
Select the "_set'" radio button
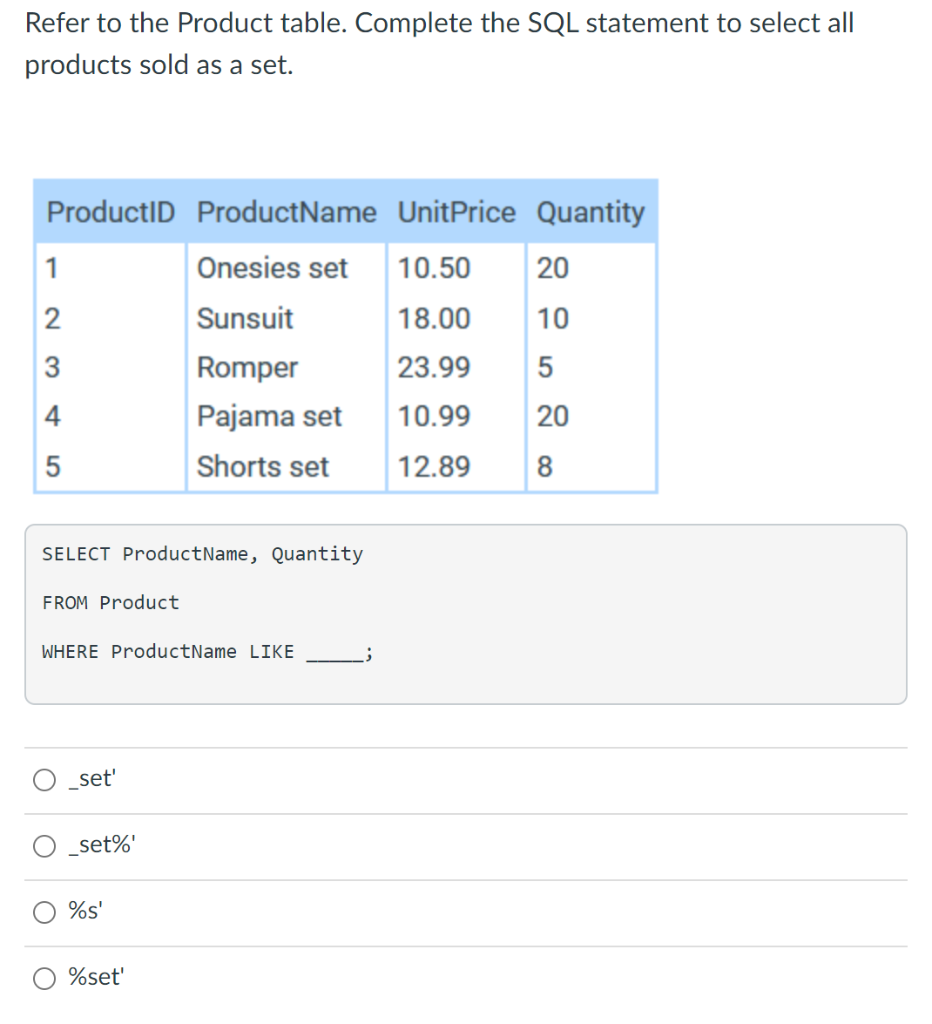[x=47, y=781]
